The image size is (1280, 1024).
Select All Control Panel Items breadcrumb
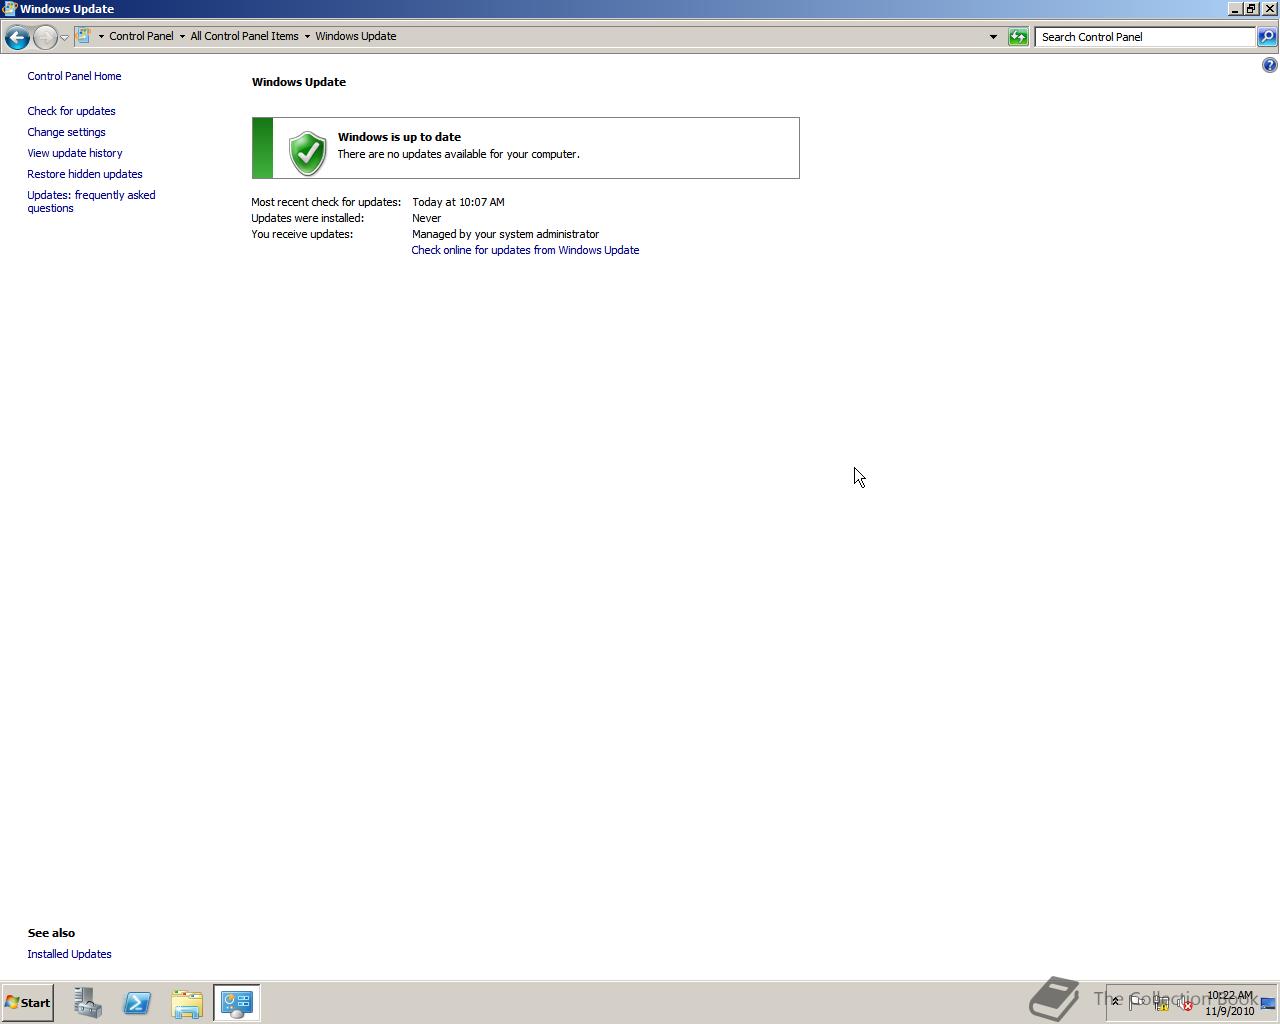click(x=244, y=36)
